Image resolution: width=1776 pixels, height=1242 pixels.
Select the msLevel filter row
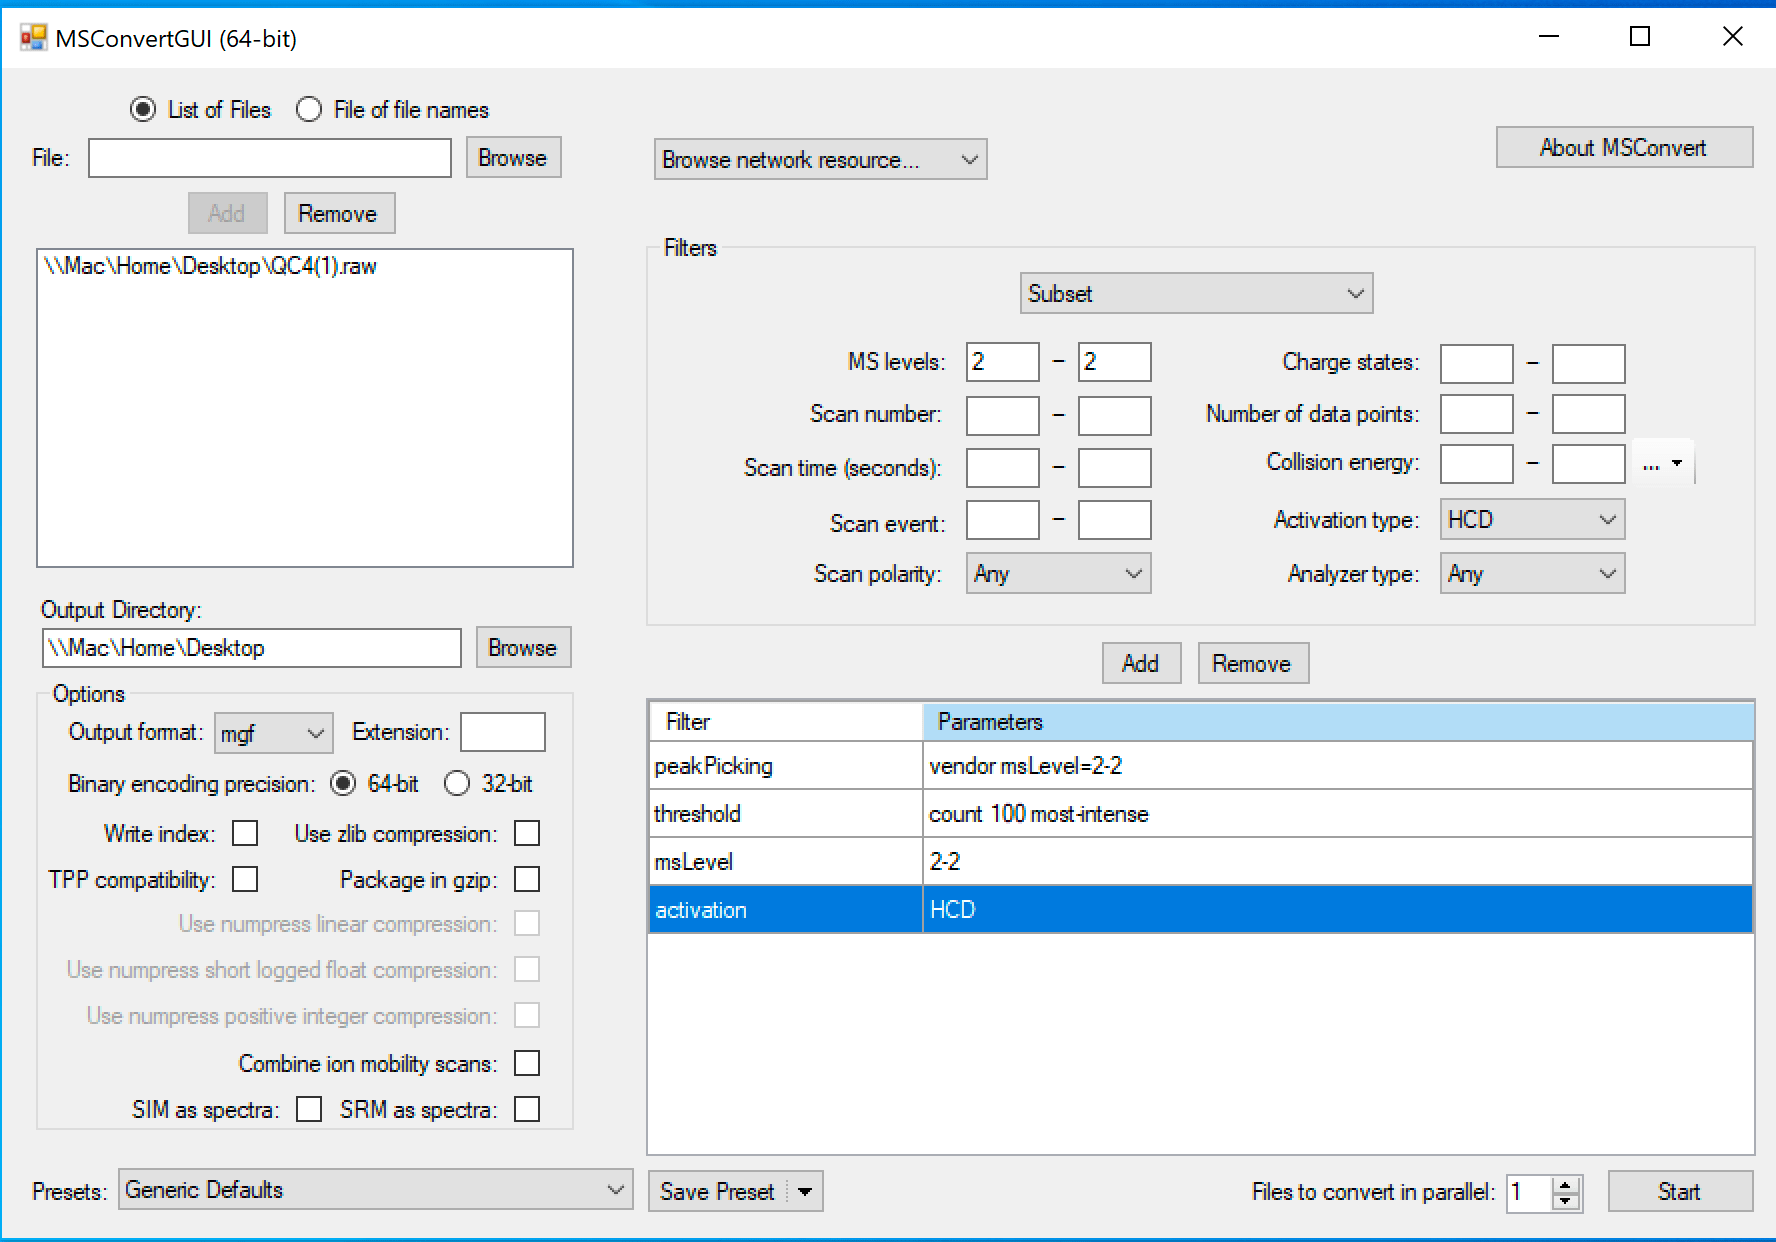(x=1201, y=862)
